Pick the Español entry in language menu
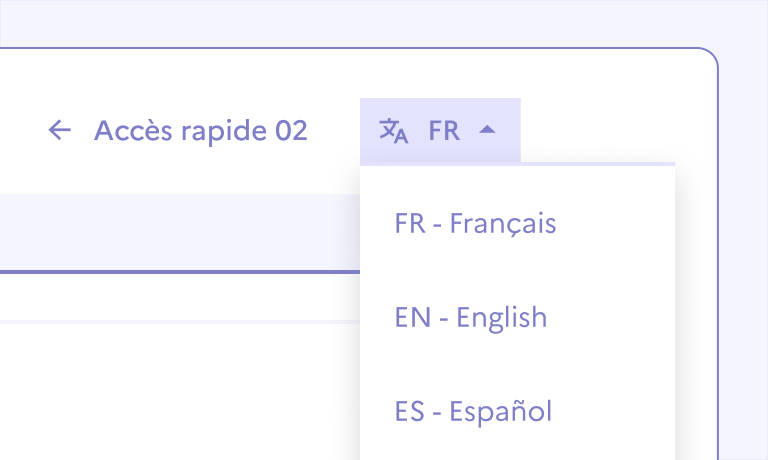 pos(473,411)
